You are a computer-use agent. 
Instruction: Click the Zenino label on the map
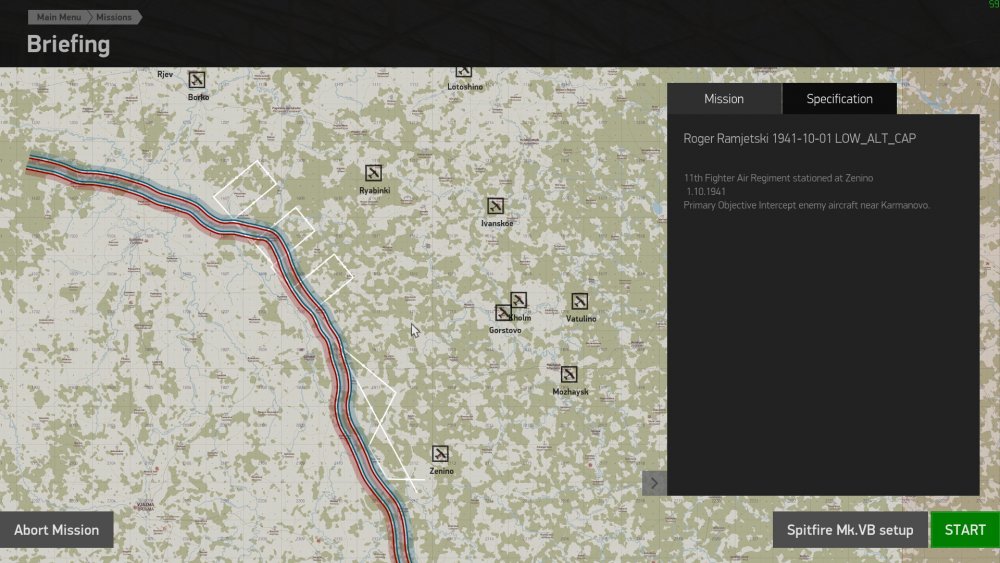441,471
